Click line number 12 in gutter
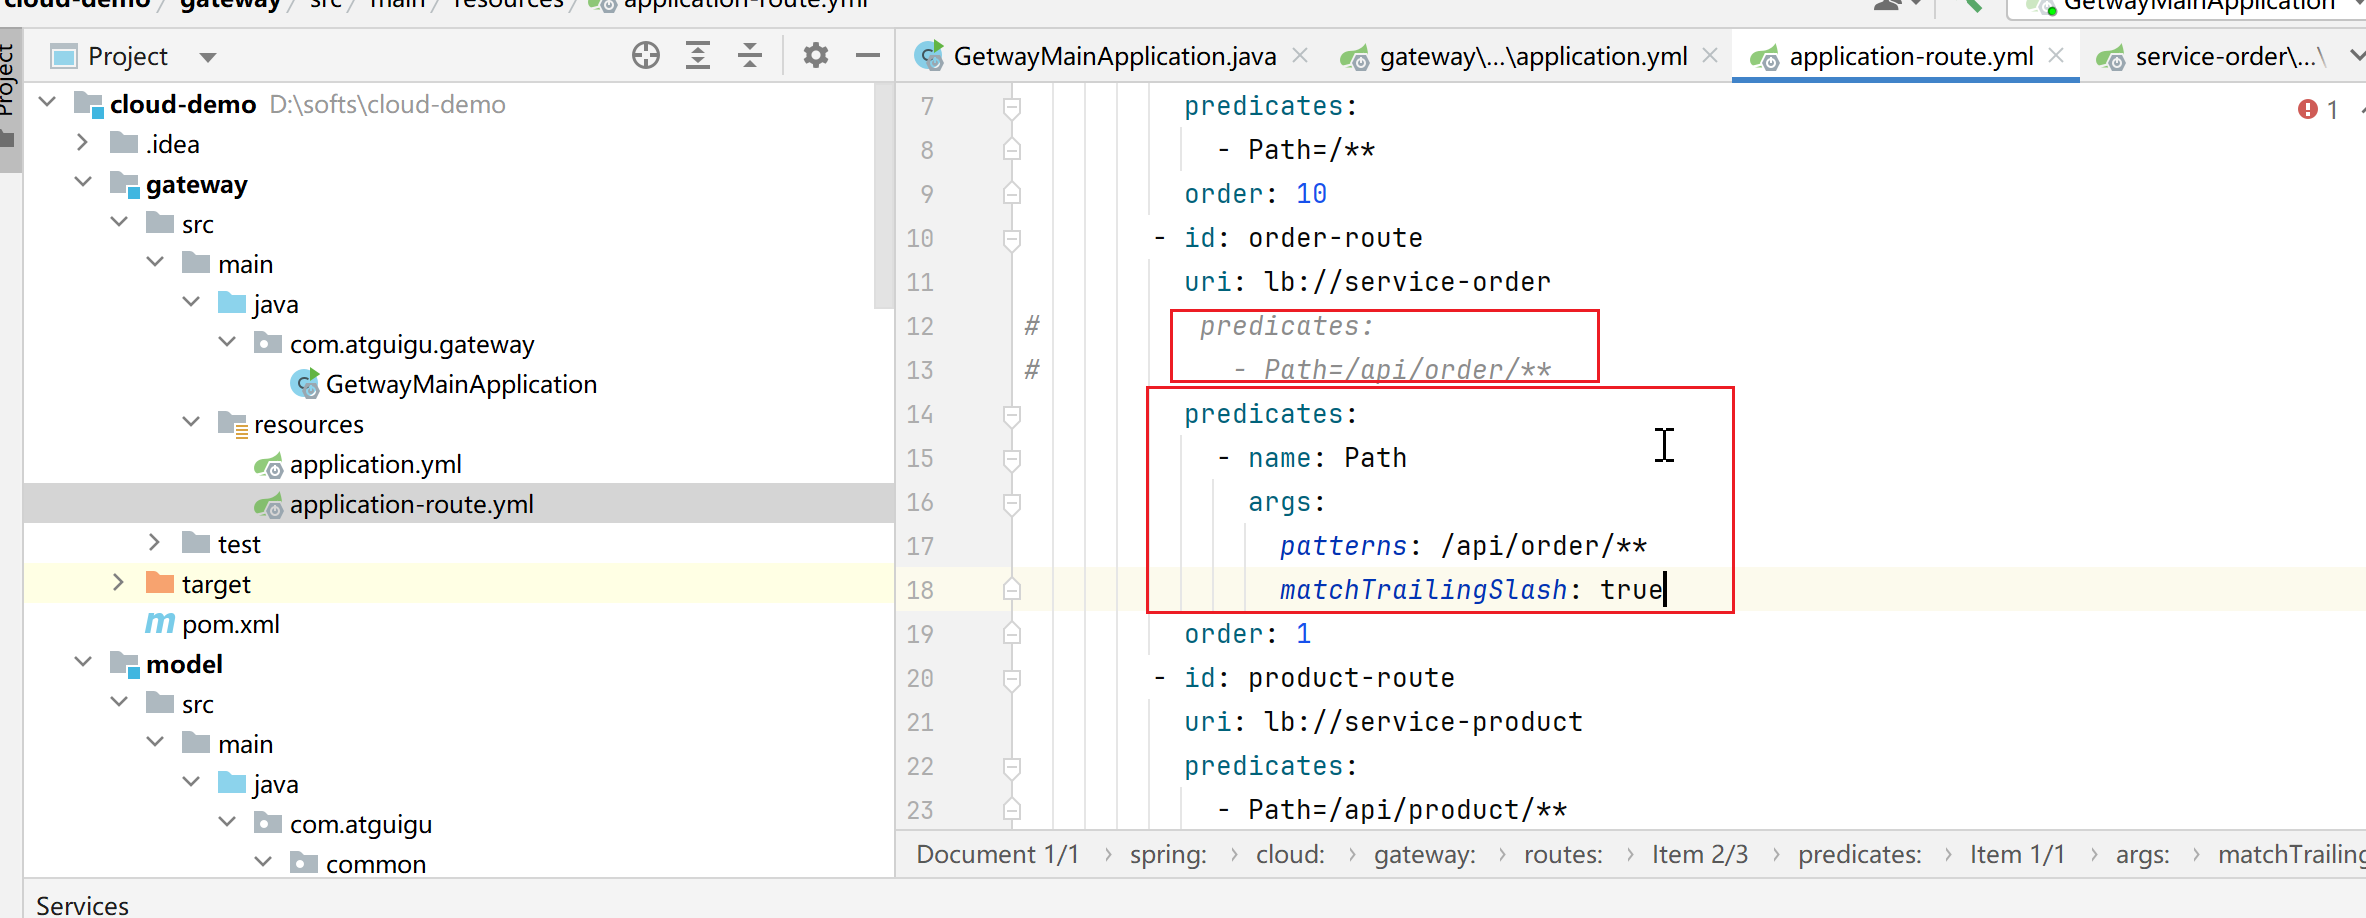This screenshot has width=2366, height=918. click(920, 326)
